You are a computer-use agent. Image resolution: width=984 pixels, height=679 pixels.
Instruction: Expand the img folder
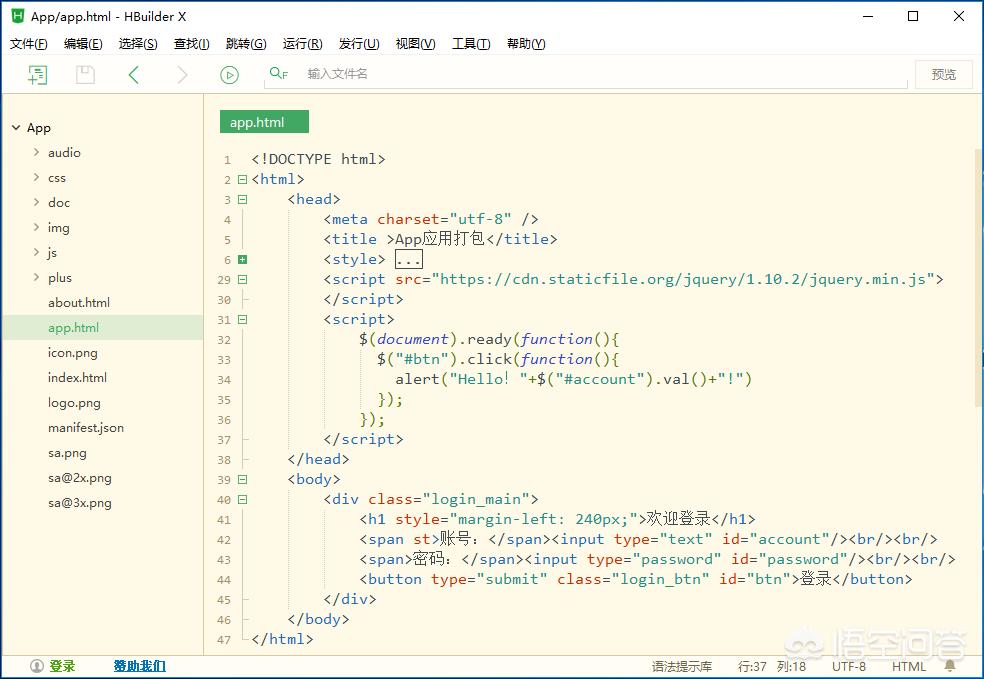point(36,227)
